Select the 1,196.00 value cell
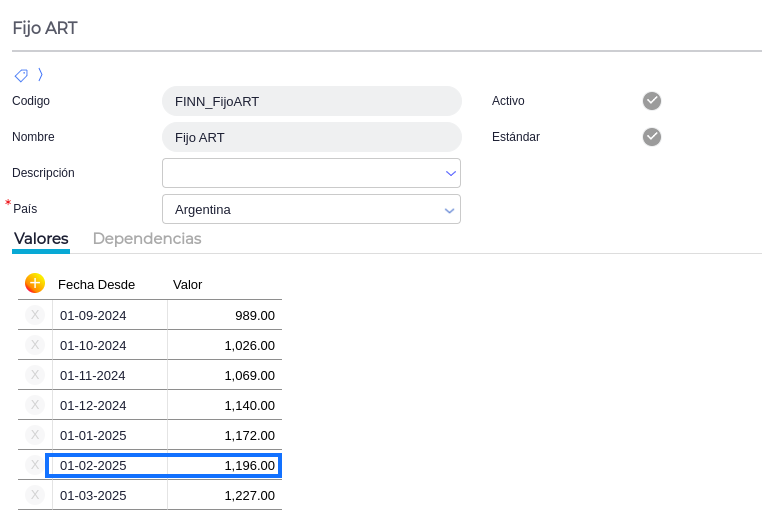This screenshot has width=762, height=510. (224, 465)
